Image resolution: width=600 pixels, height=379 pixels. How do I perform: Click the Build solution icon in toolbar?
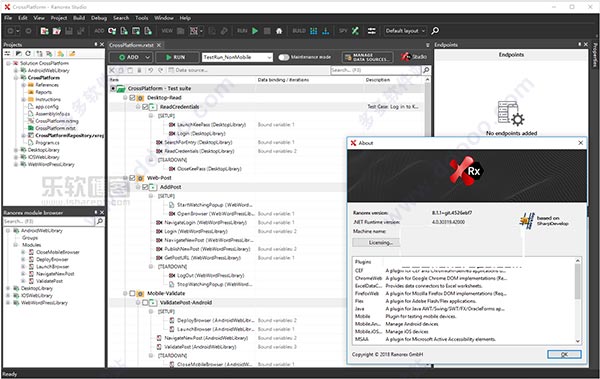(313, 31)
